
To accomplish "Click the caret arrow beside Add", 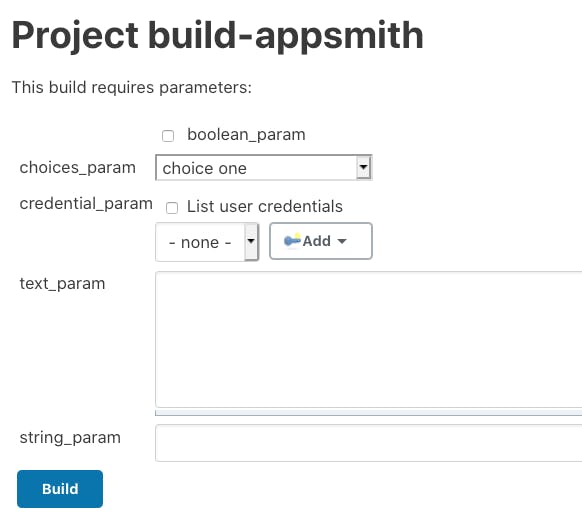I will pyautogui.click(x=342, y=241).
